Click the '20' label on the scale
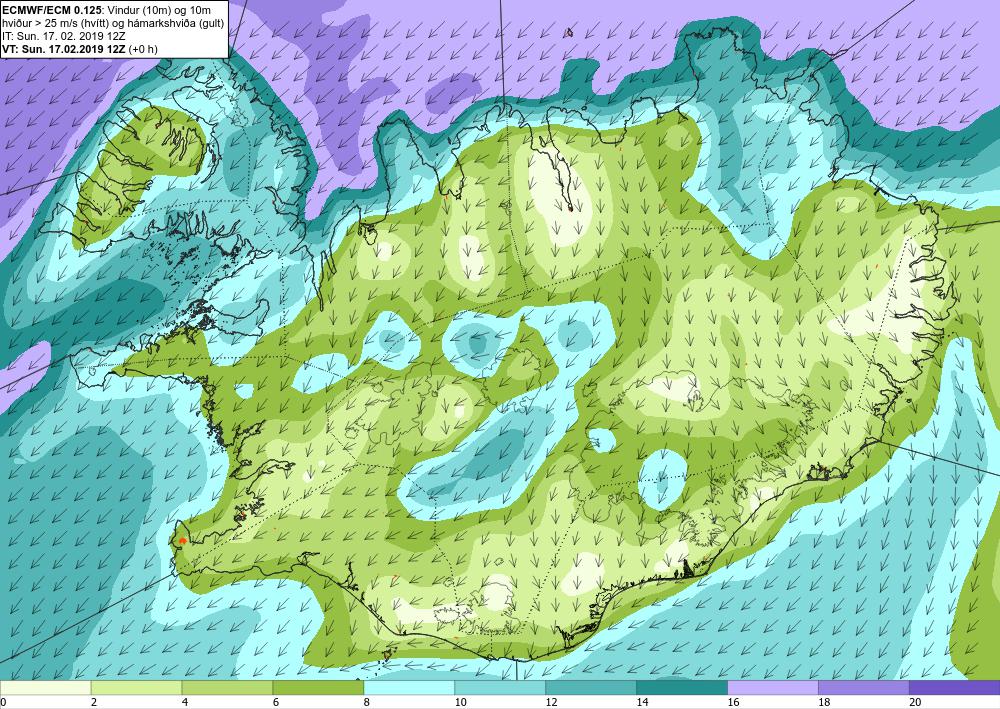 coord(915,702)
